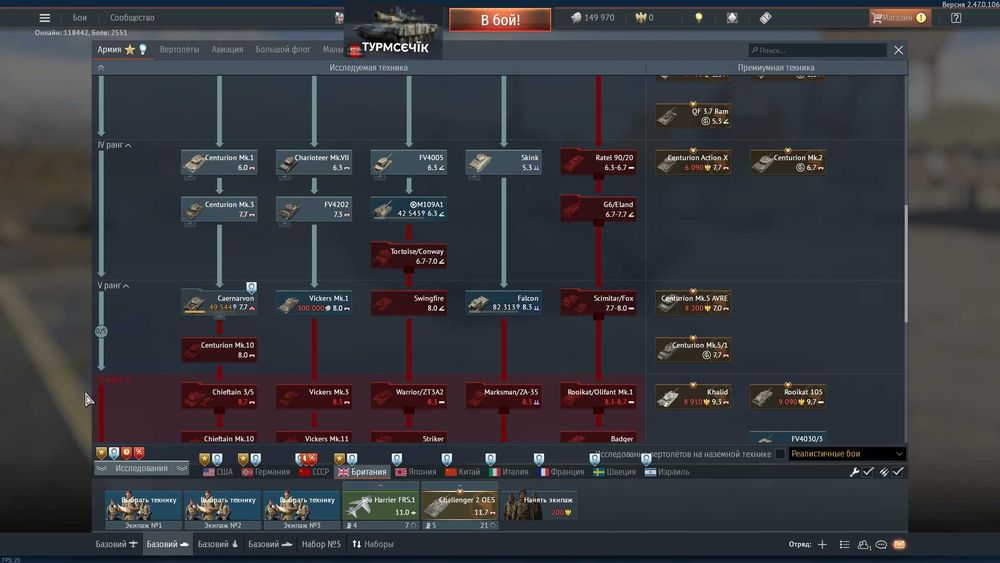
Task: Click the Golden Eagles balance
Action: [645, 18]
